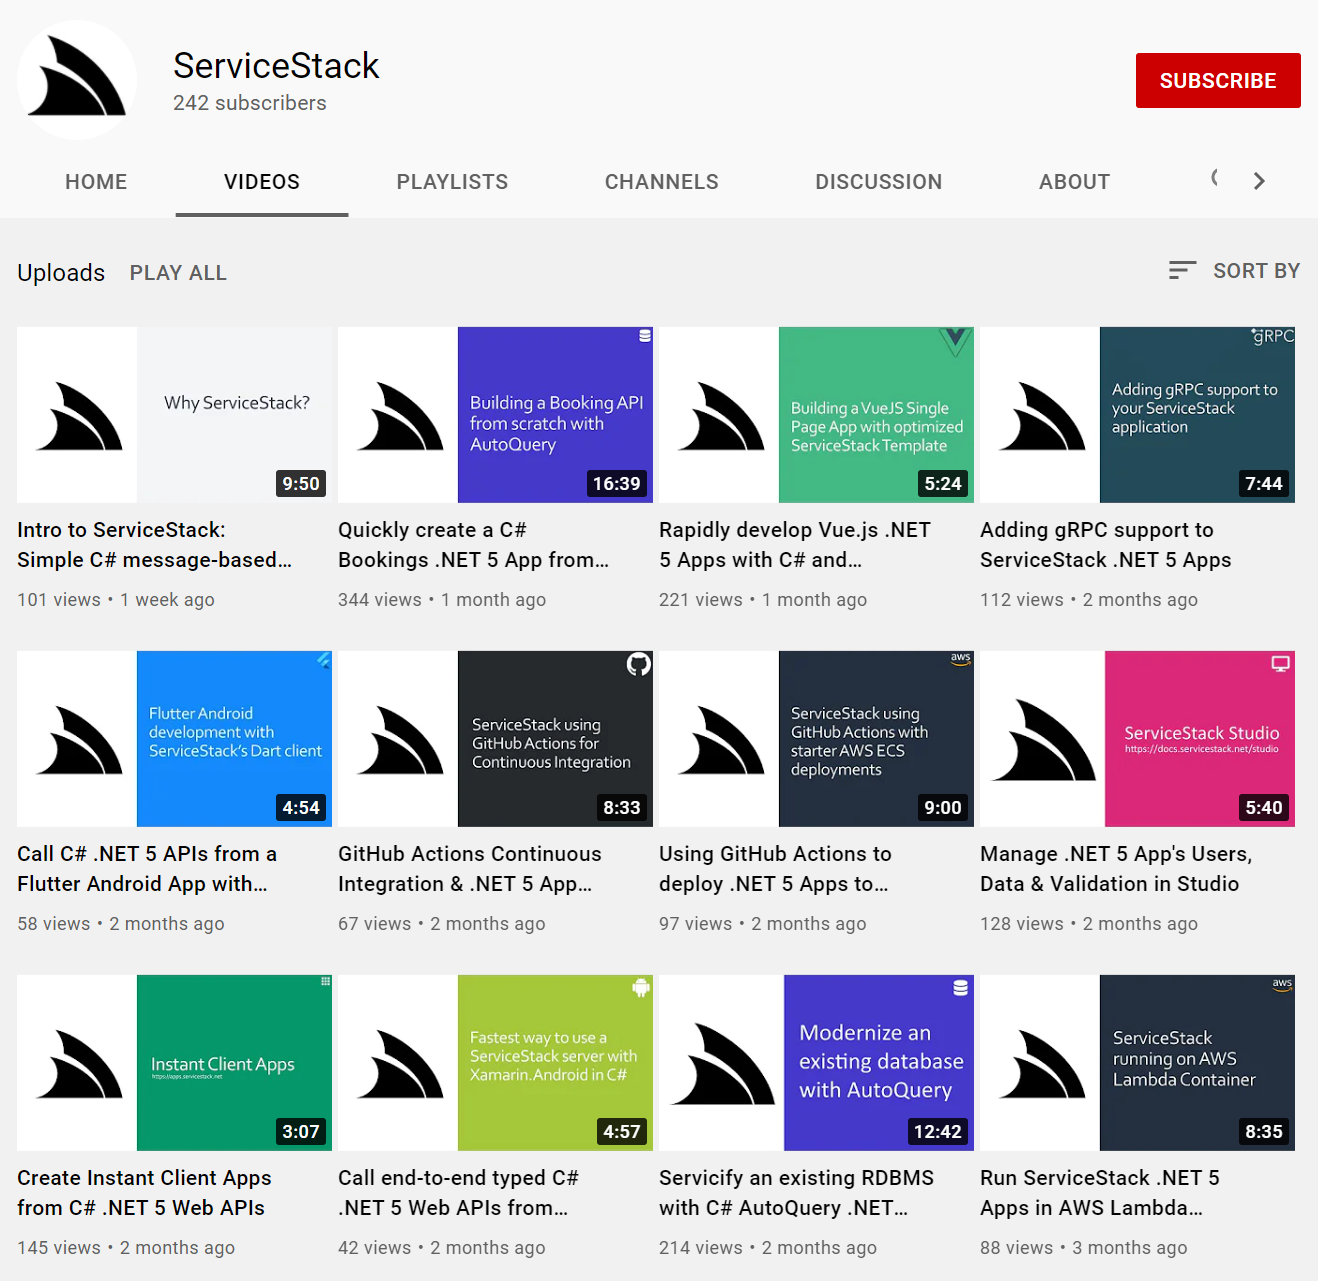The image size is (1318, 1281).
Task: Click title Call C# .NET 5 APIs from Flutter
Action: tap(147, 869)
